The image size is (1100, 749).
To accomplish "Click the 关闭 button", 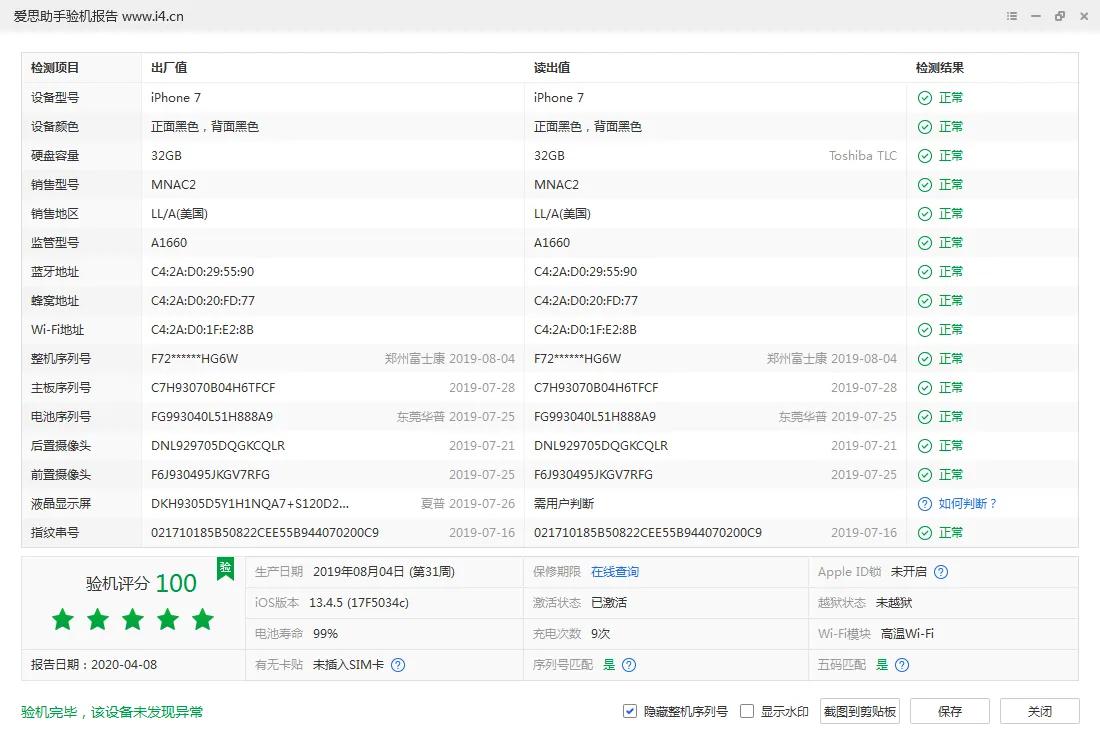I will tap(1039, 711).
